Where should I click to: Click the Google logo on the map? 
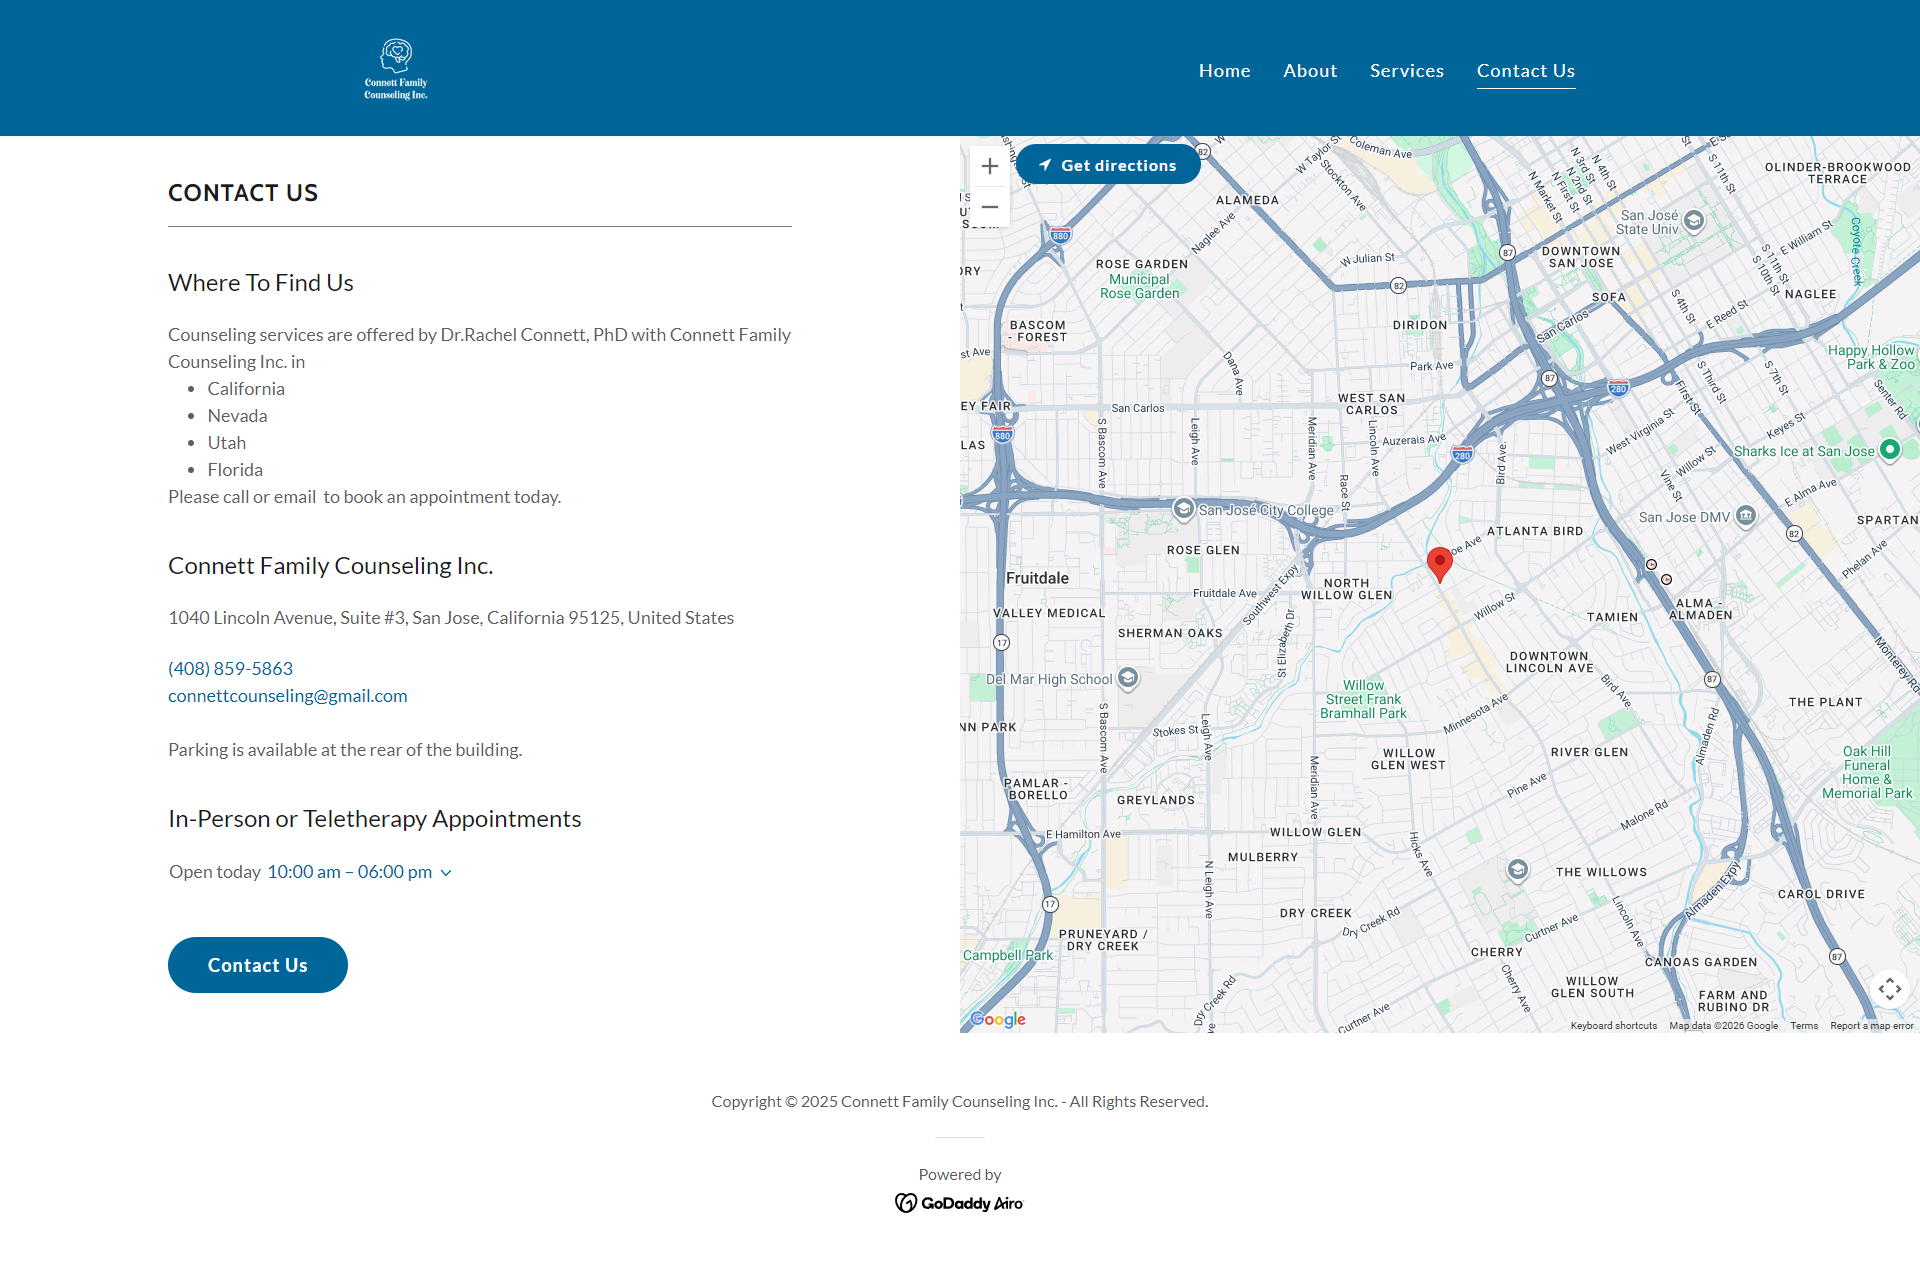pos(998,1019)
